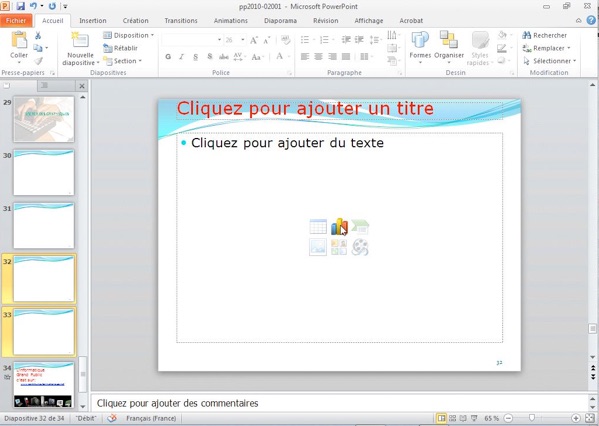
Task: Click the Nouvelle diapositive icon
Action: click(80, 40)
